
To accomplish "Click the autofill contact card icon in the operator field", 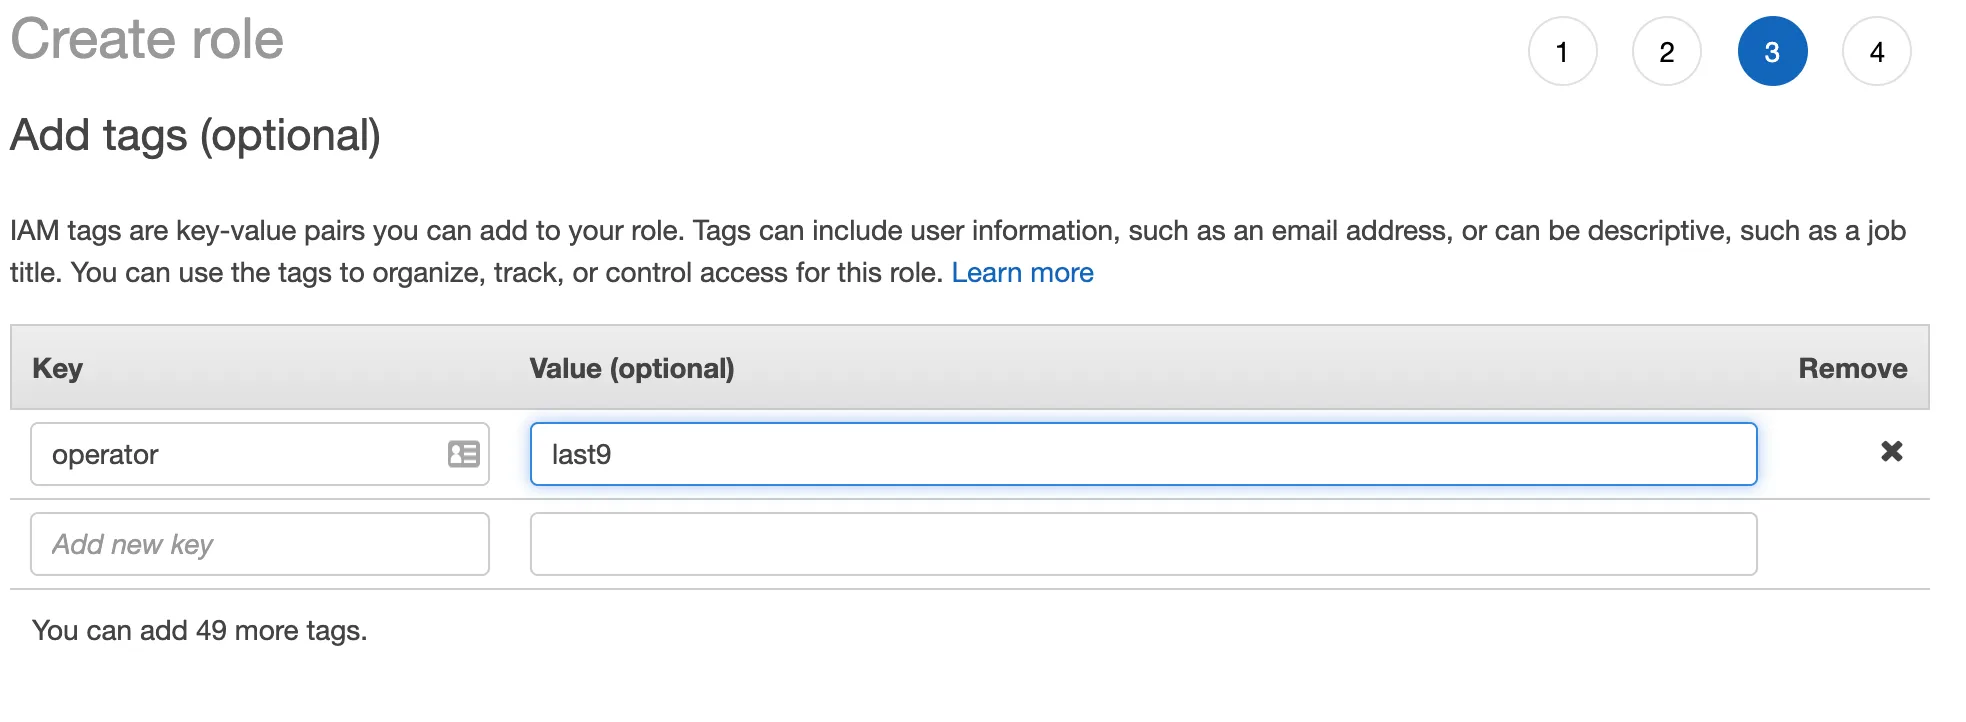I will pos(463,454).
